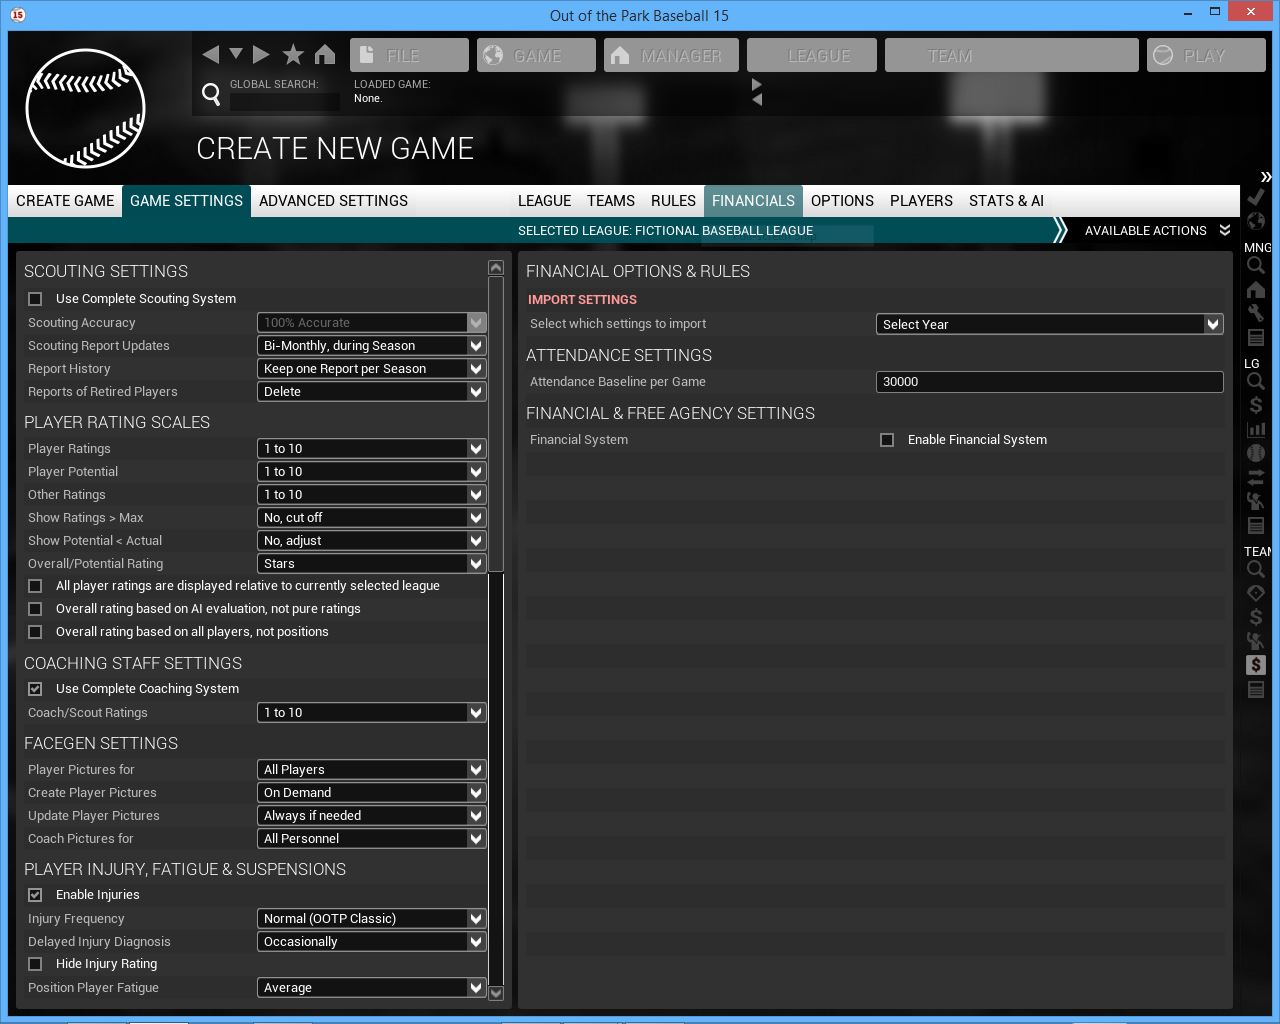Click the home icon in the navigation bar

coord(325,55)
